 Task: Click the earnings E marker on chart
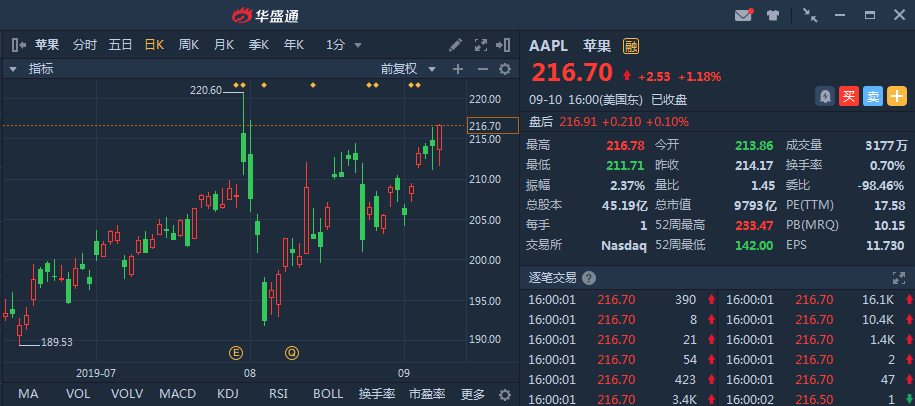(236, 352)
